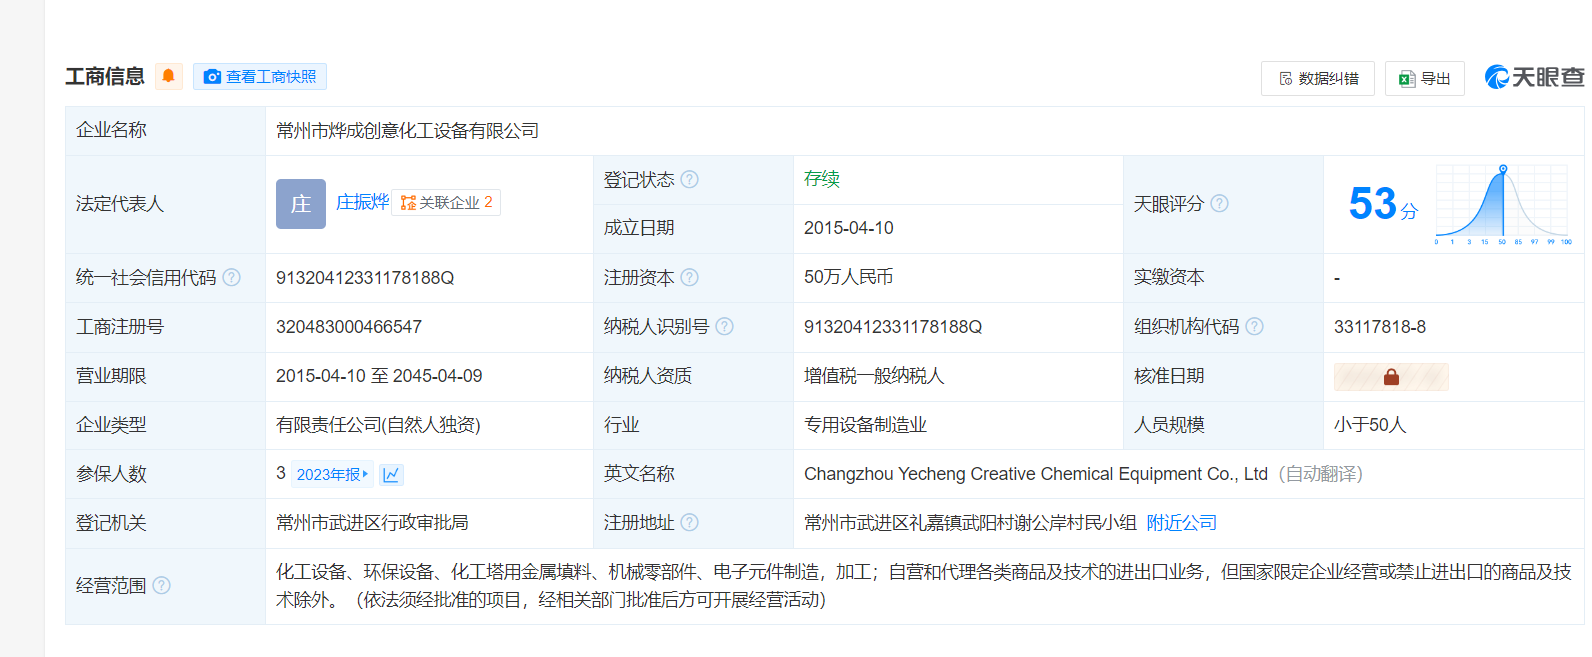Viewport: 1592px width, 657px height.
Task: Click the help icon next to 组织机构代码
Action: click(1255, 326)
